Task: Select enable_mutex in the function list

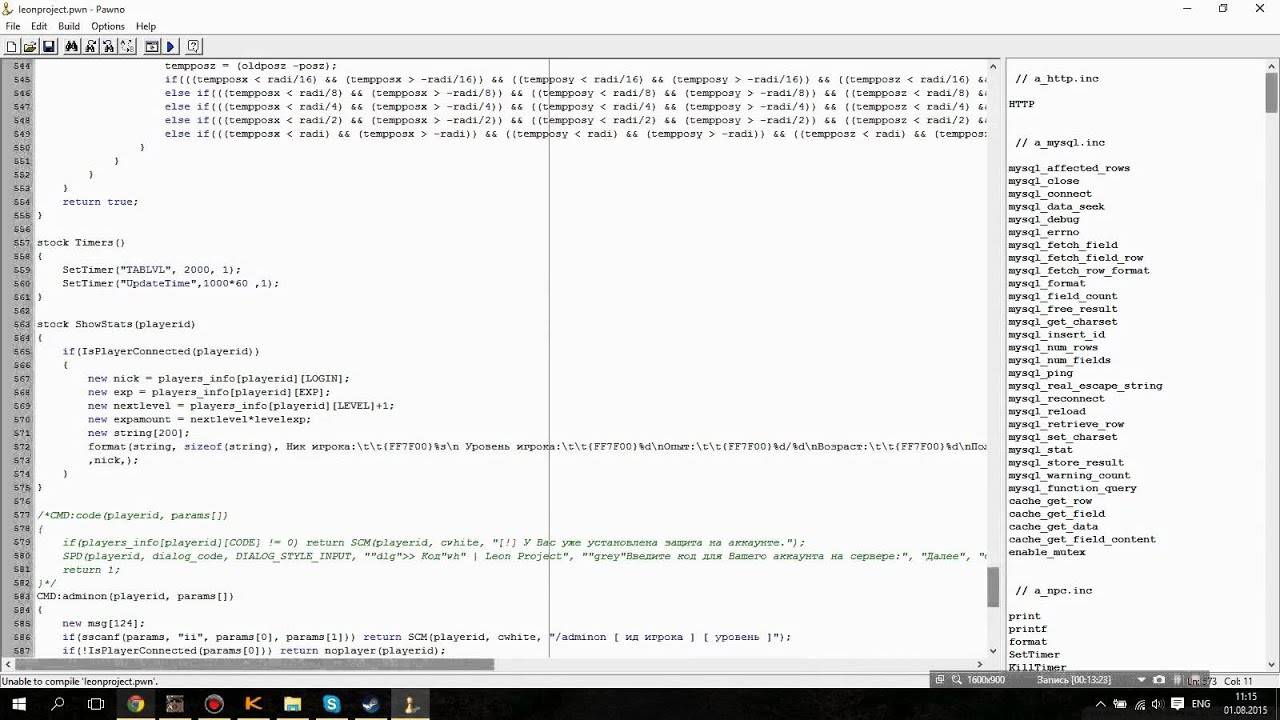Action: point(1047,552)
